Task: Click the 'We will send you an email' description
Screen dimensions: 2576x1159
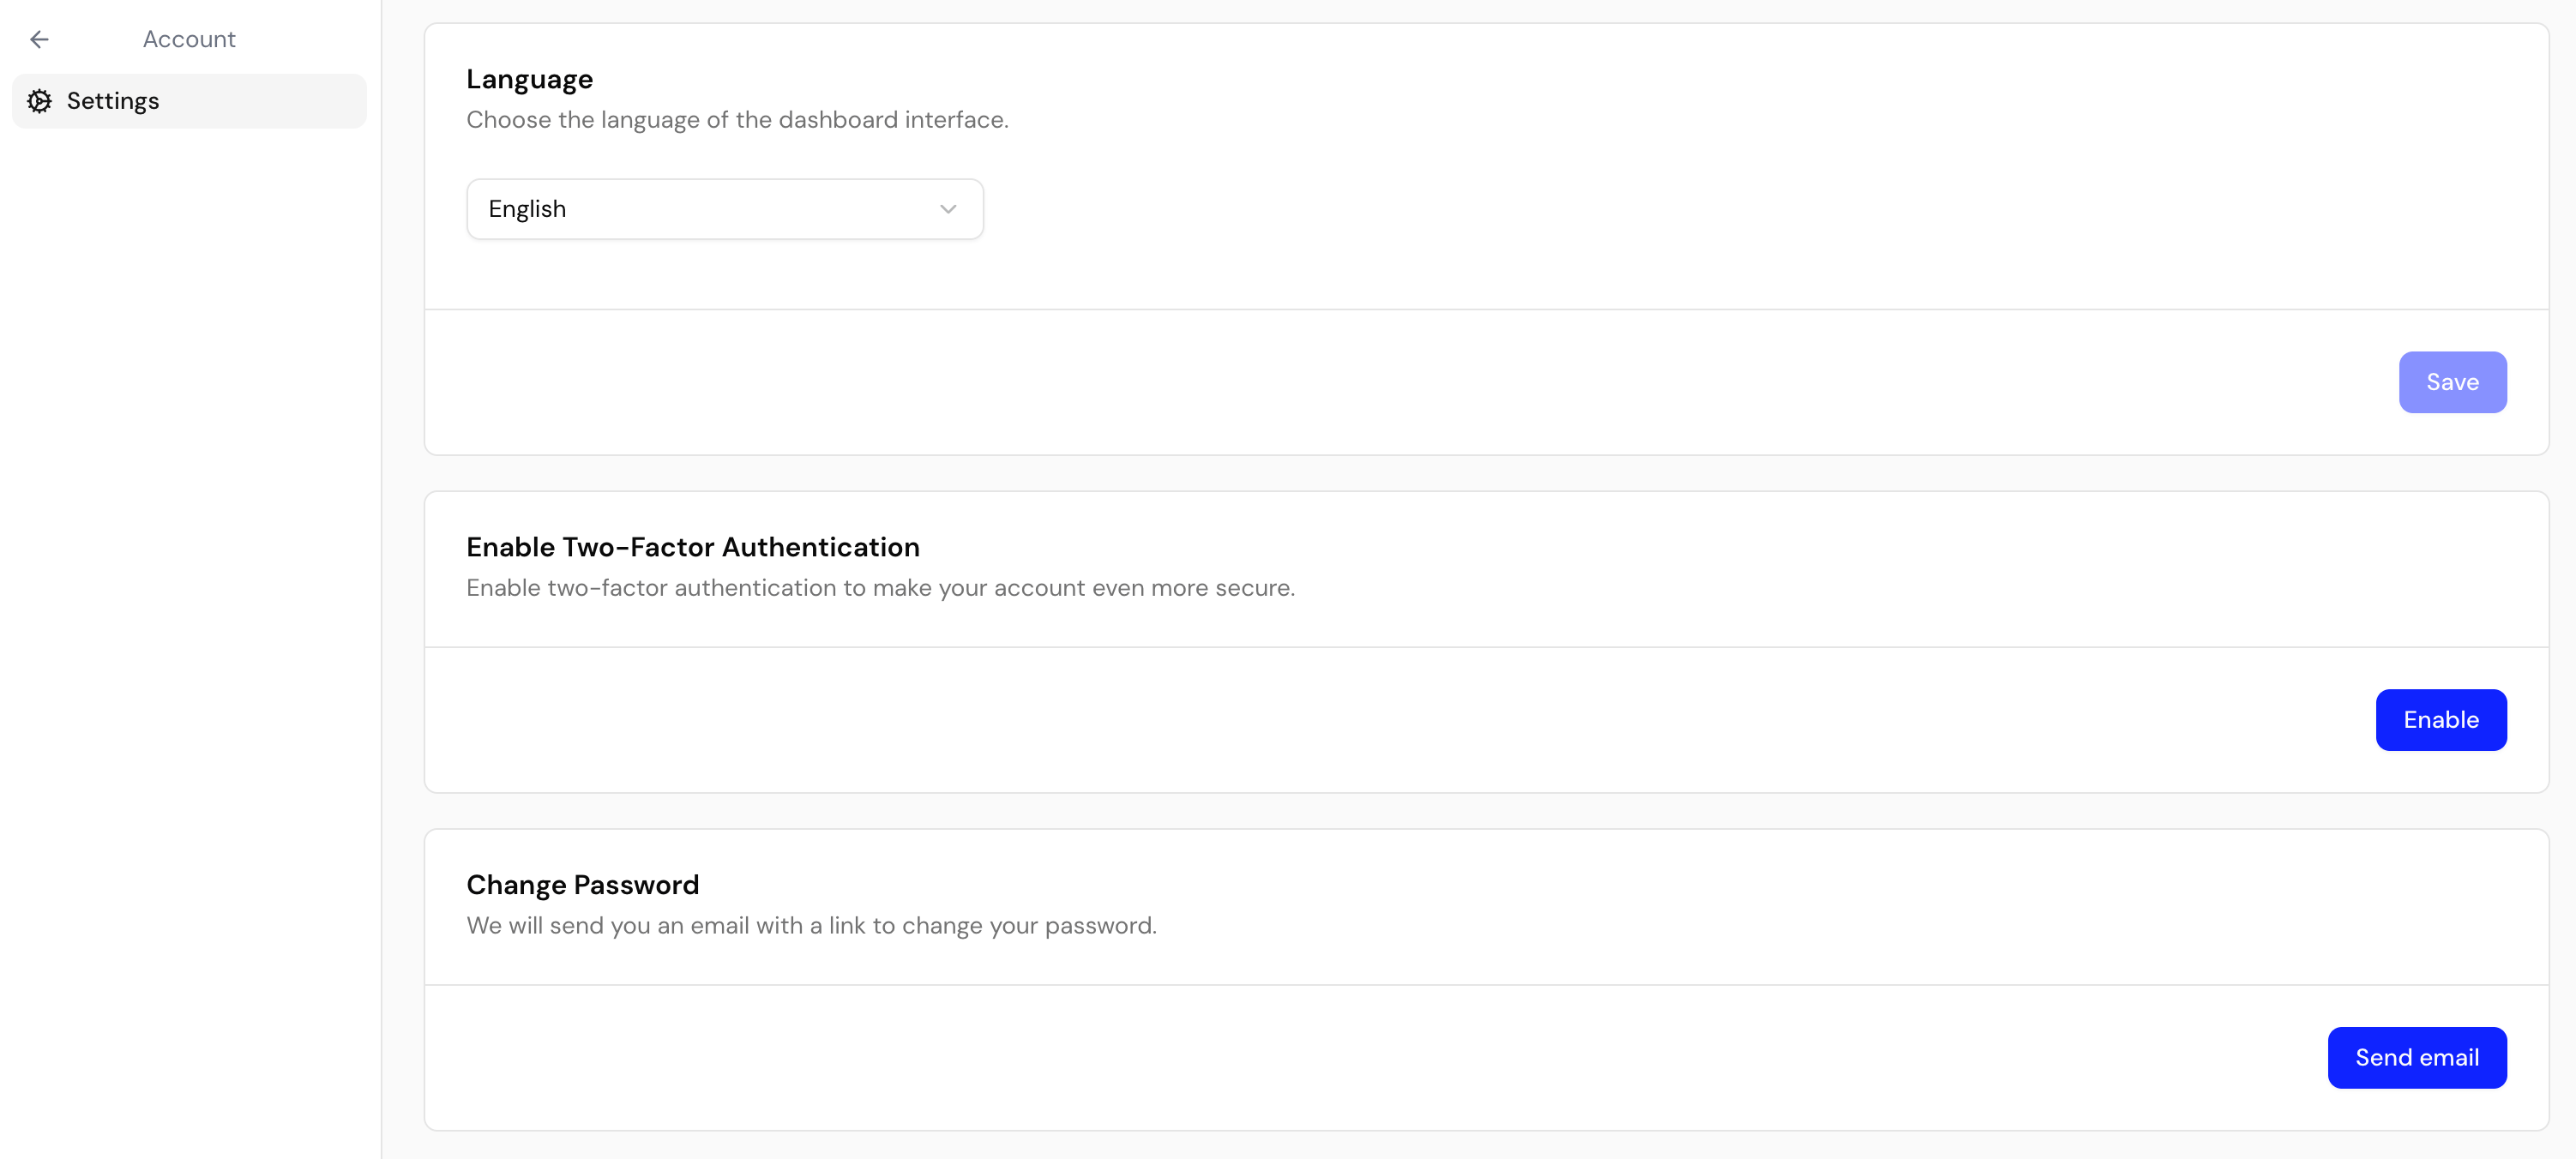Action: (811, 926)
